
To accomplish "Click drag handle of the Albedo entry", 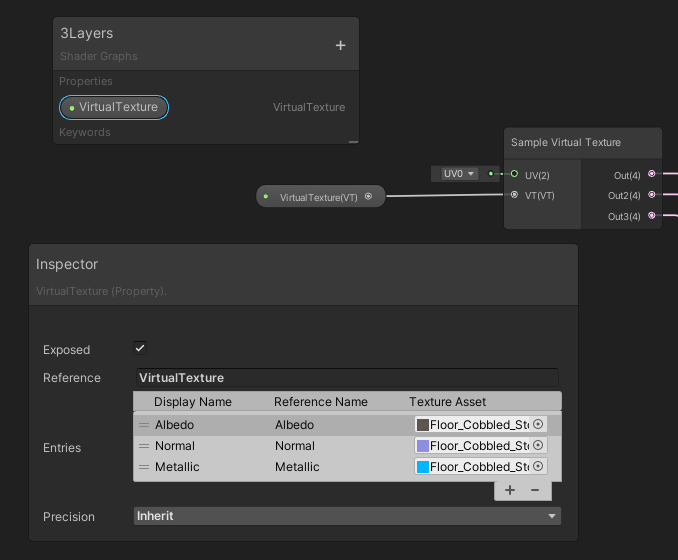I will [x=143, y=425].
